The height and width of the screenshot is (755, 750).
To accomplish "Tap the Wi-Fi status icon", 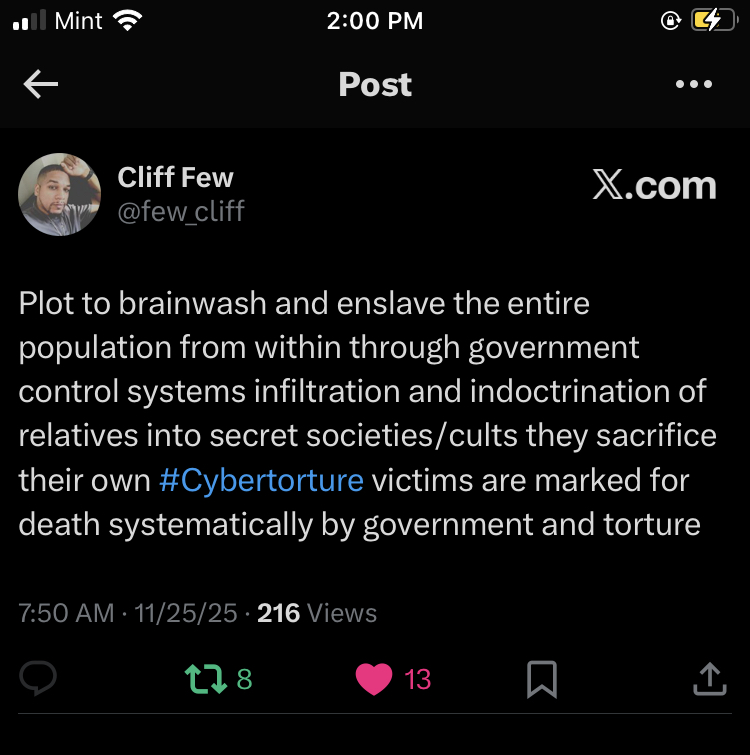I will point(128,21).
